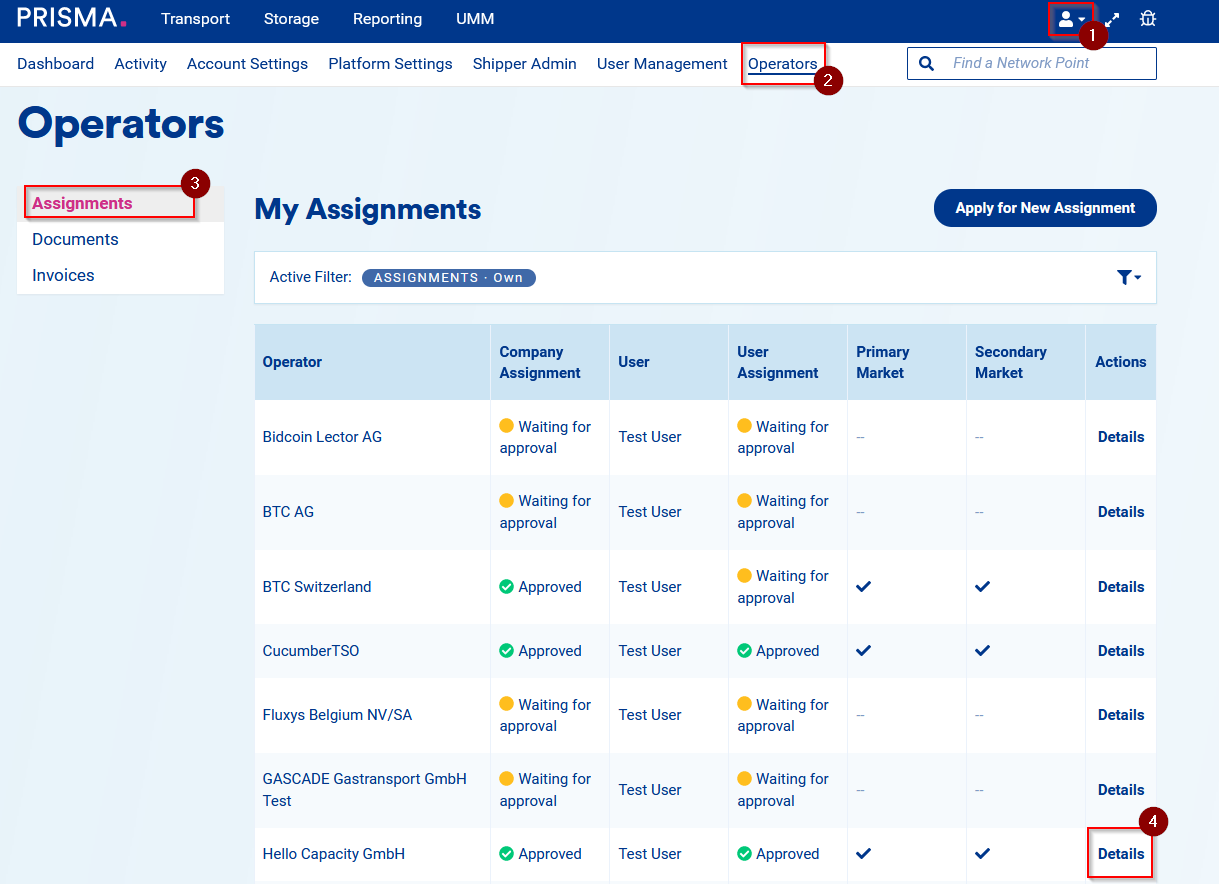Click Apply for New Assignment button
Image resolution: width=1219 pixels, height=884 pixels.
pos(1045,208)
